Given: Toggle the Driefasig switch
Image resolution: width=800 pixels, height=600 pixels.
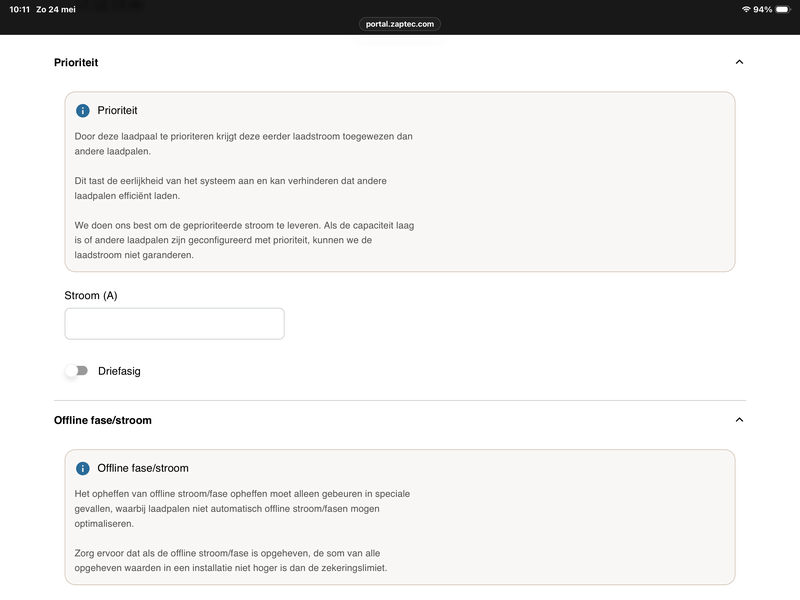Looking at the screenshot, I should (x=77, y=371).
